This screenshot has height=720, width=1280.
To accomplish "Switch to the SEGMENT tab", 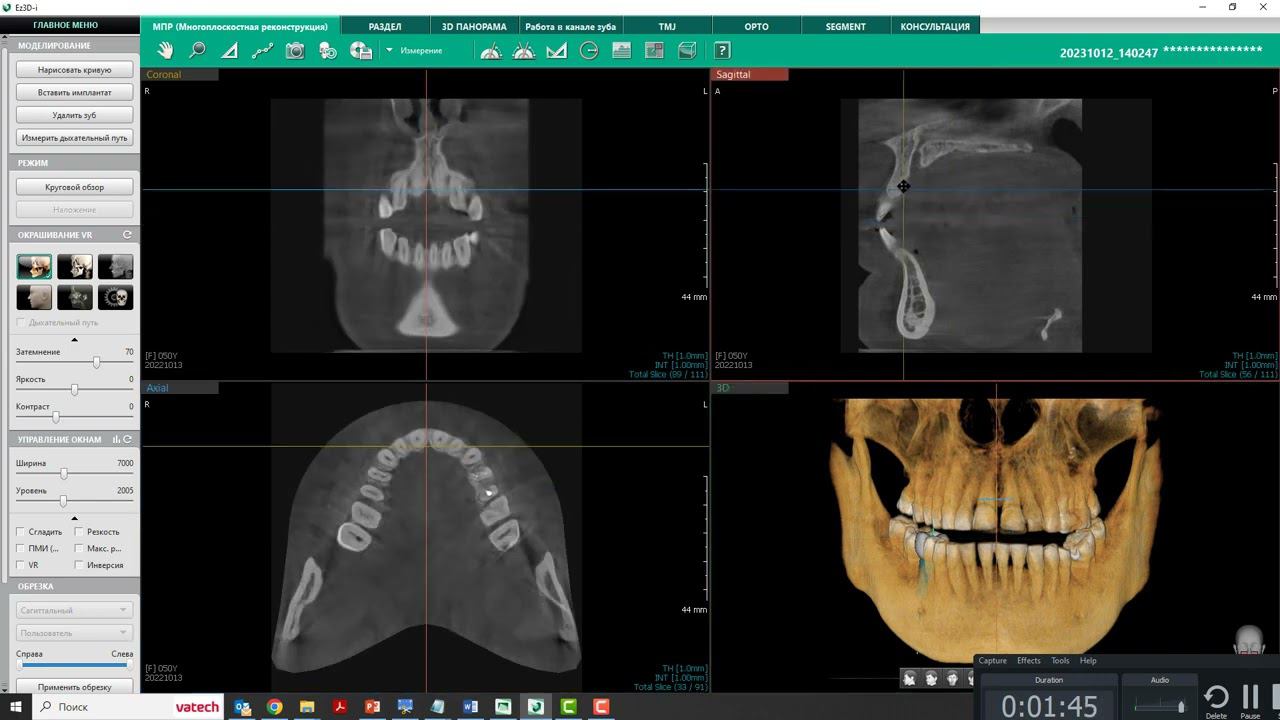I will click(845, 26).
